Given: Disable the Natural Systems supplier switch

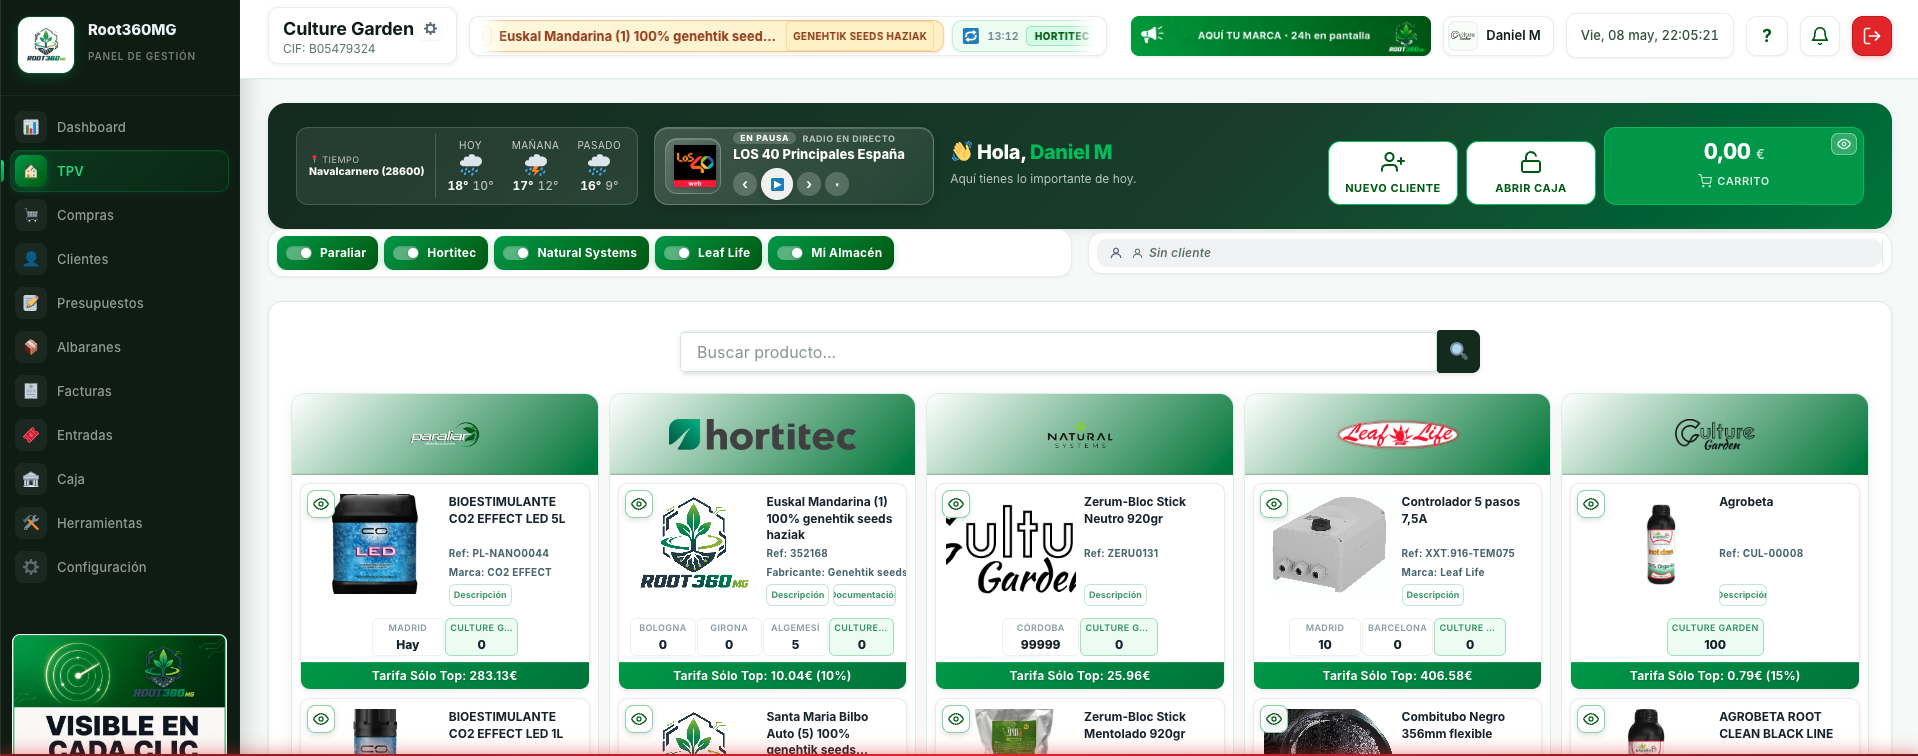Looking at the screenshot, I should (516, 253).
